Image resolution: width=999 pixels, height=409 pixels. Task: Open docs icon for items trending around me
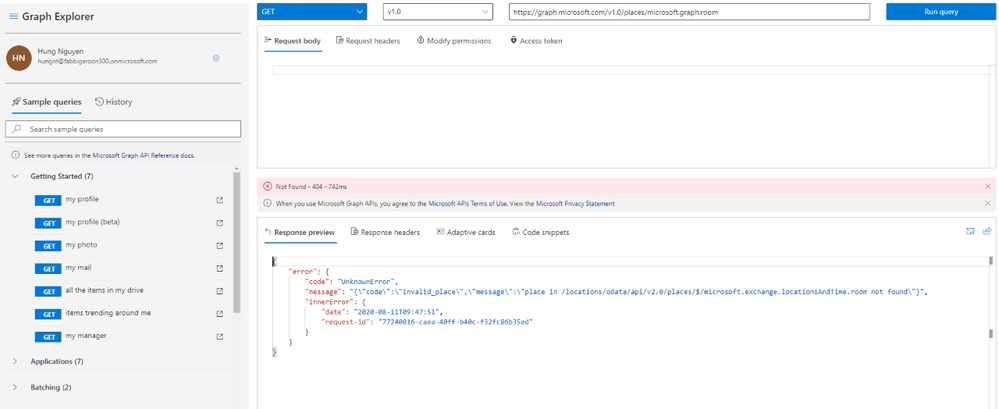(x=220, y=313)
